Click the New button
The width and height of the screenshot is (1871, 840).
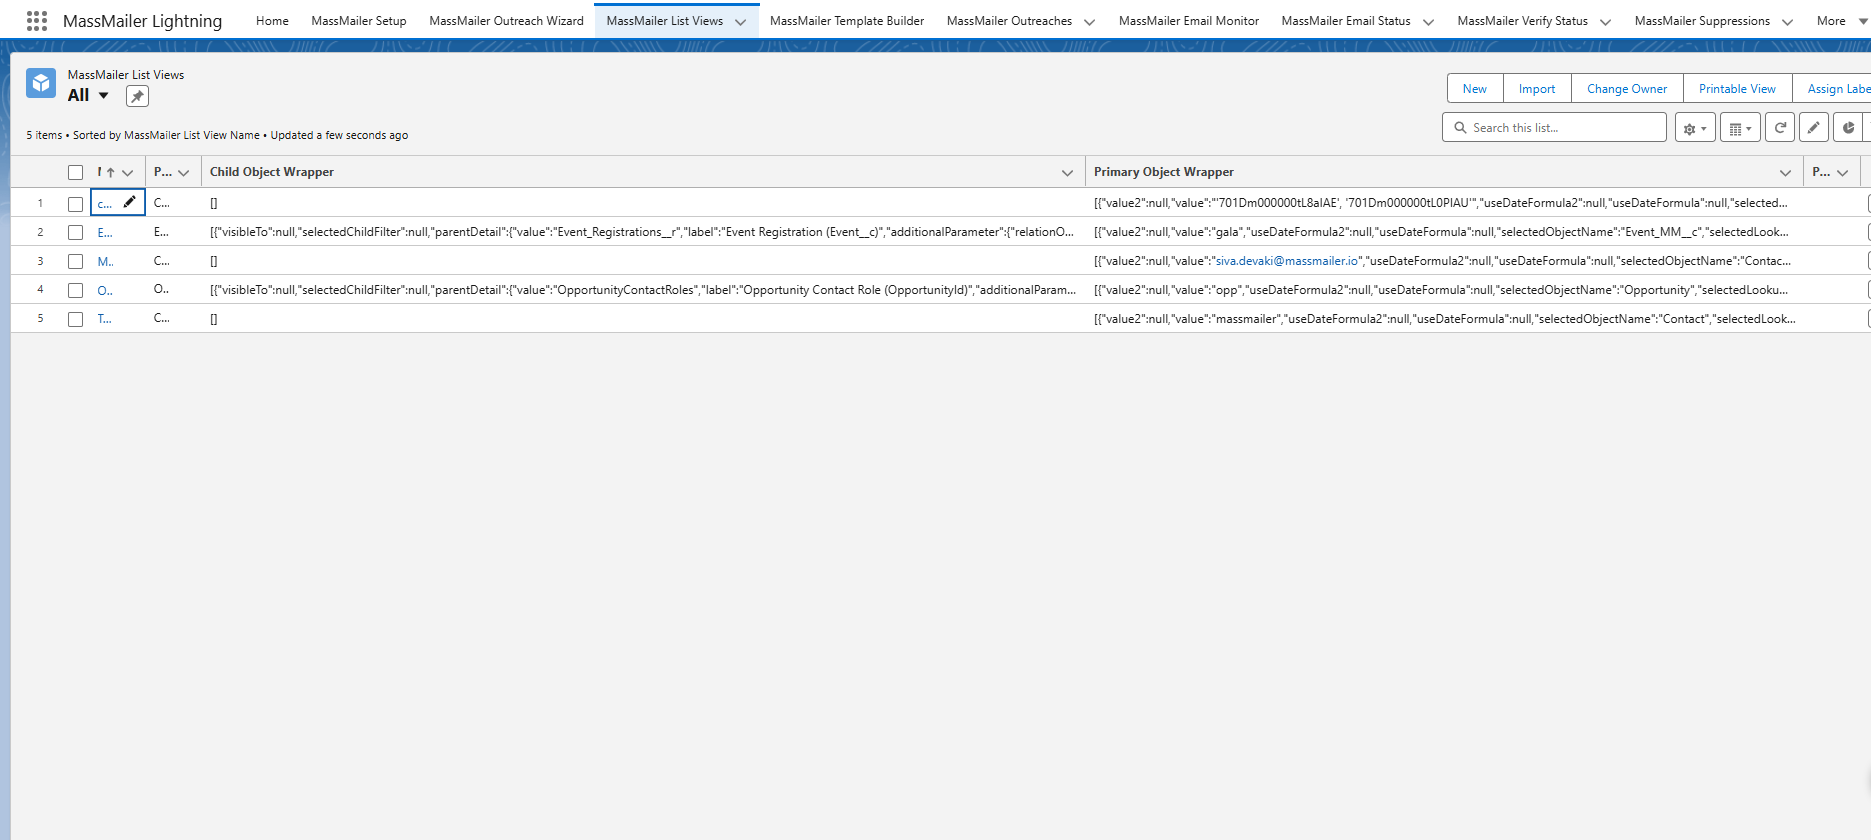(1475, 89)
